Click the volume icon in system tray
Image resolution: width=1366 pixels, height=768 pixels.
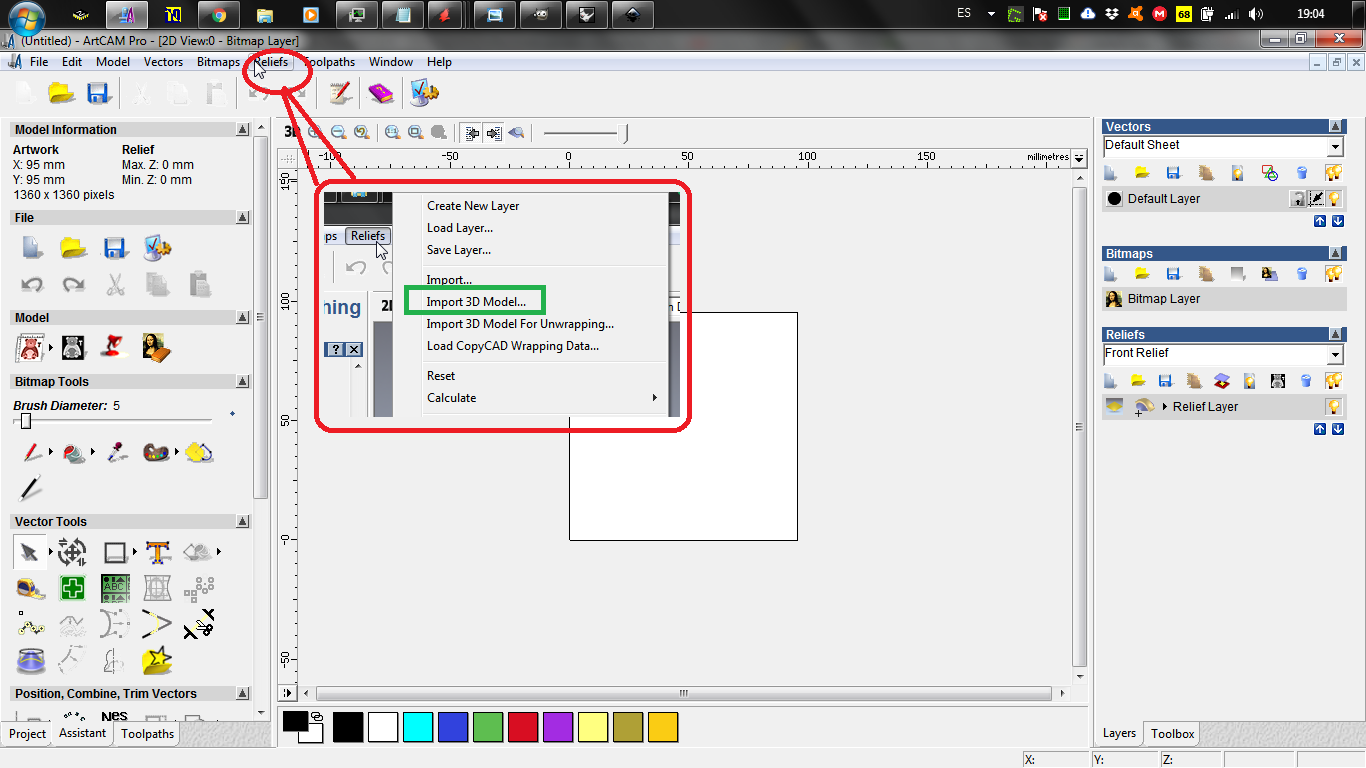[x=1256, y=14]
